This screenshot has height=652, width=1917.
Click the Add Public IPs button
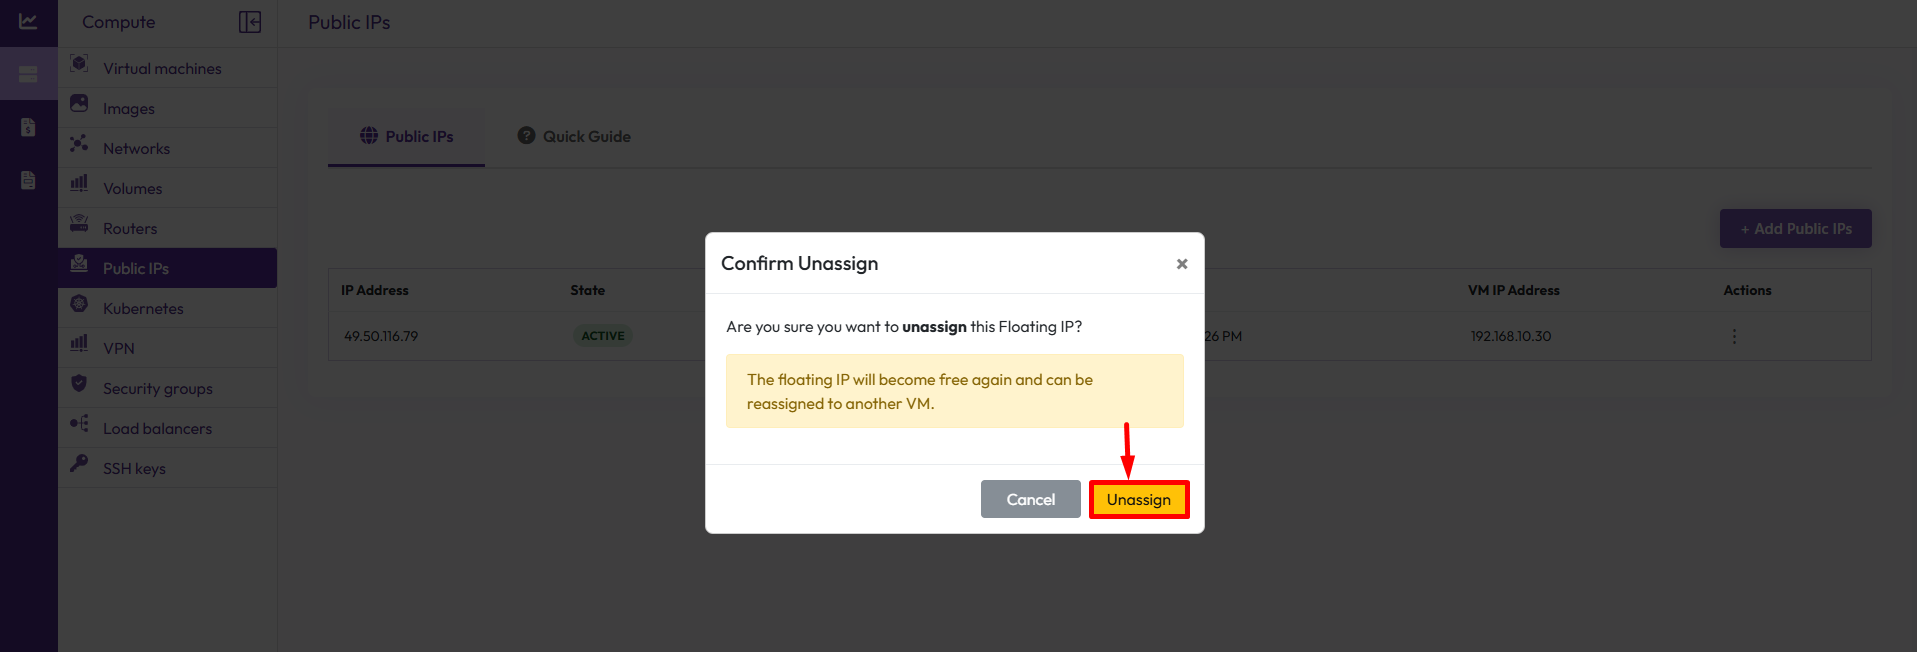click(x=1796, y=228)
